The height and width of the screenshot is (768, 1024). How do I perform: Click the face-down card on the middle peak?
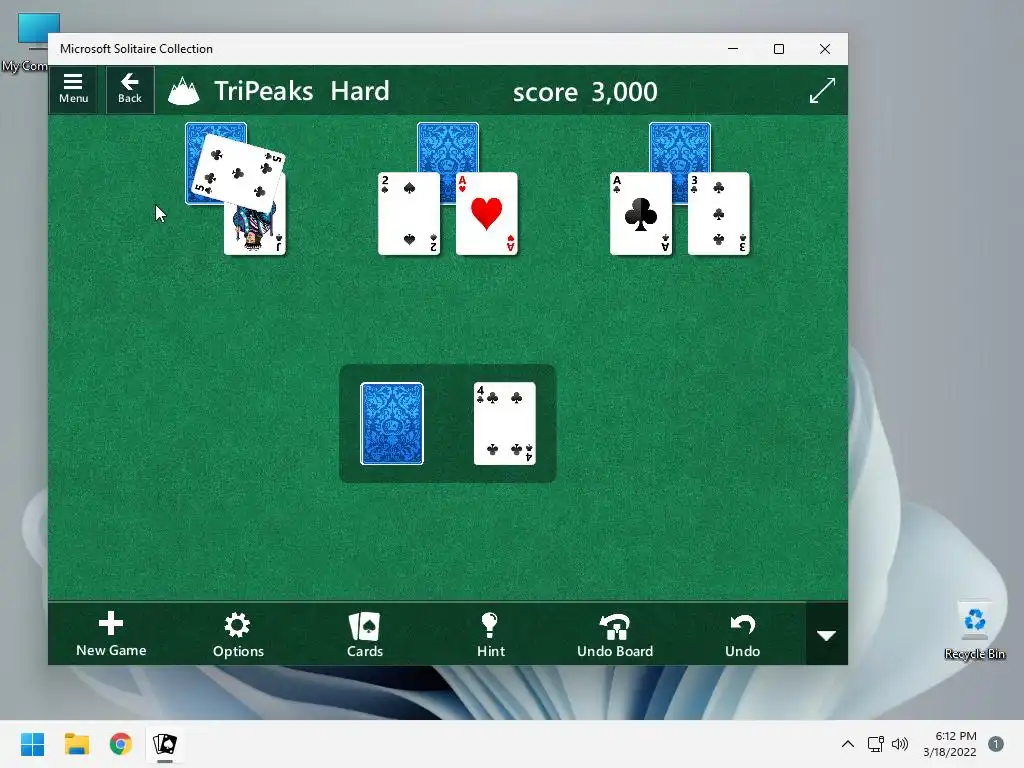coord(448,147)
